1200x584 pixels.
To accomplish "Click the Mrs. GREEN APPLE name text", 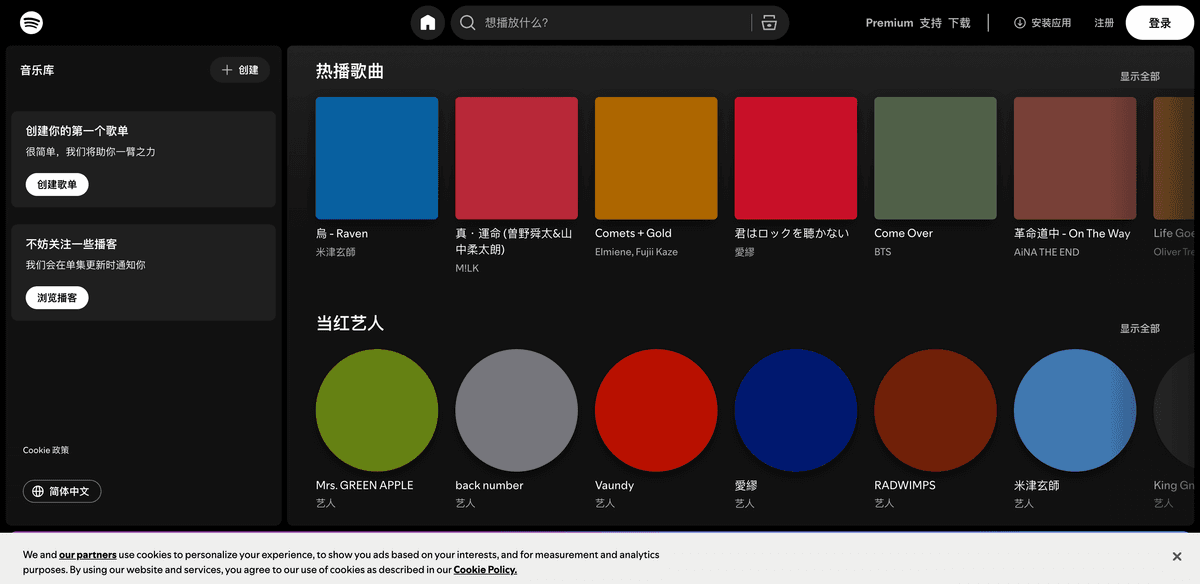I will tap(365, 486).
